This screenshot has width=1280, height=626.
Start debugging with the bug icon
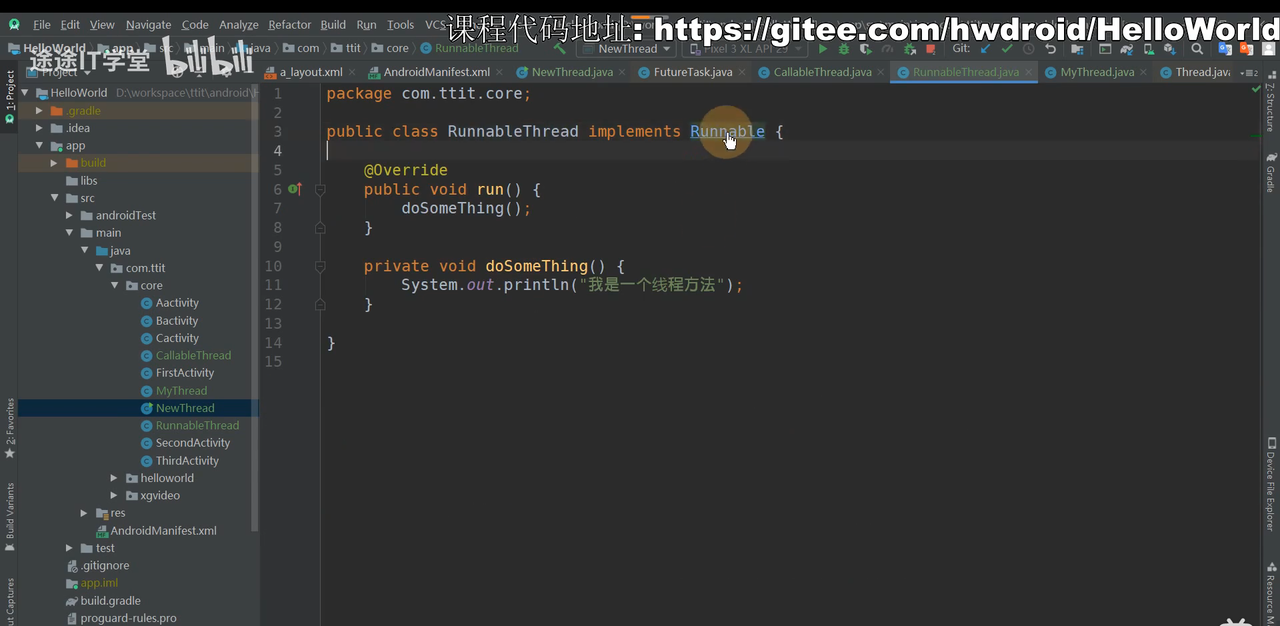tap(844, 48)
